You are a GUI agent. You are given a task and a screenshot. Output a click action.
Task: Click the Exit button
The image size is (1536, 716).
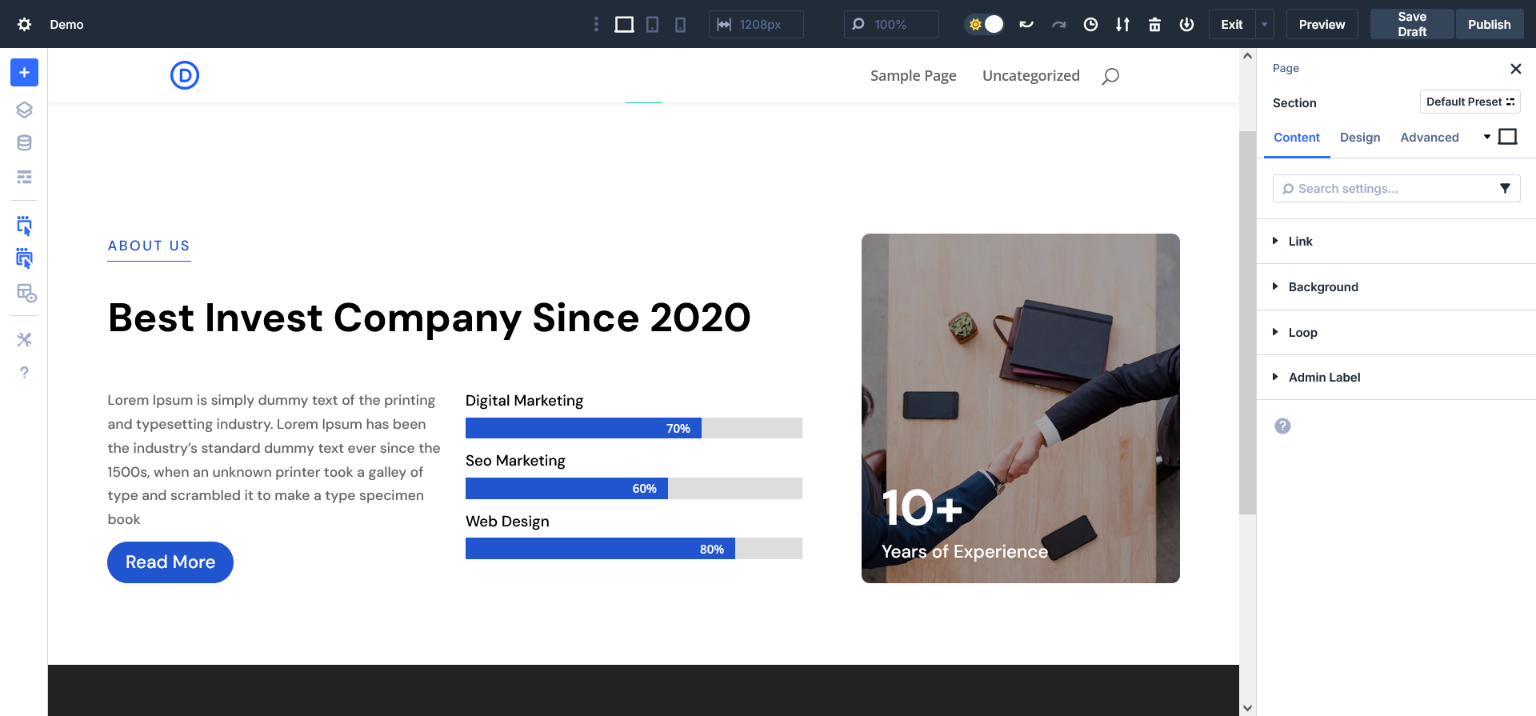tap(1232, 24)
